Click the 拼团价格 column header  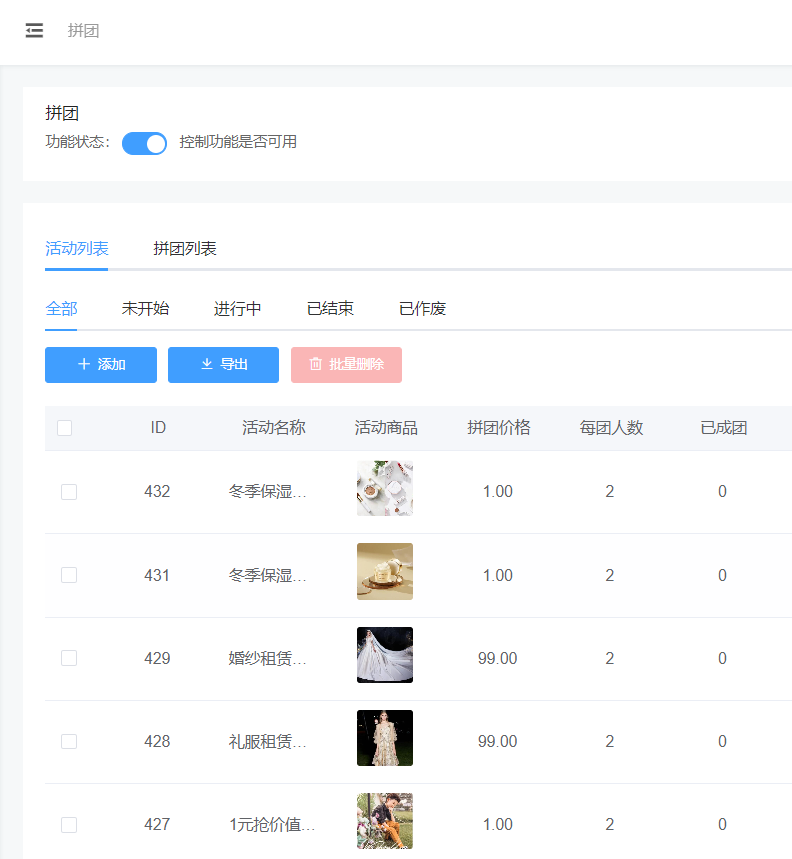click(x=499, y=427)
